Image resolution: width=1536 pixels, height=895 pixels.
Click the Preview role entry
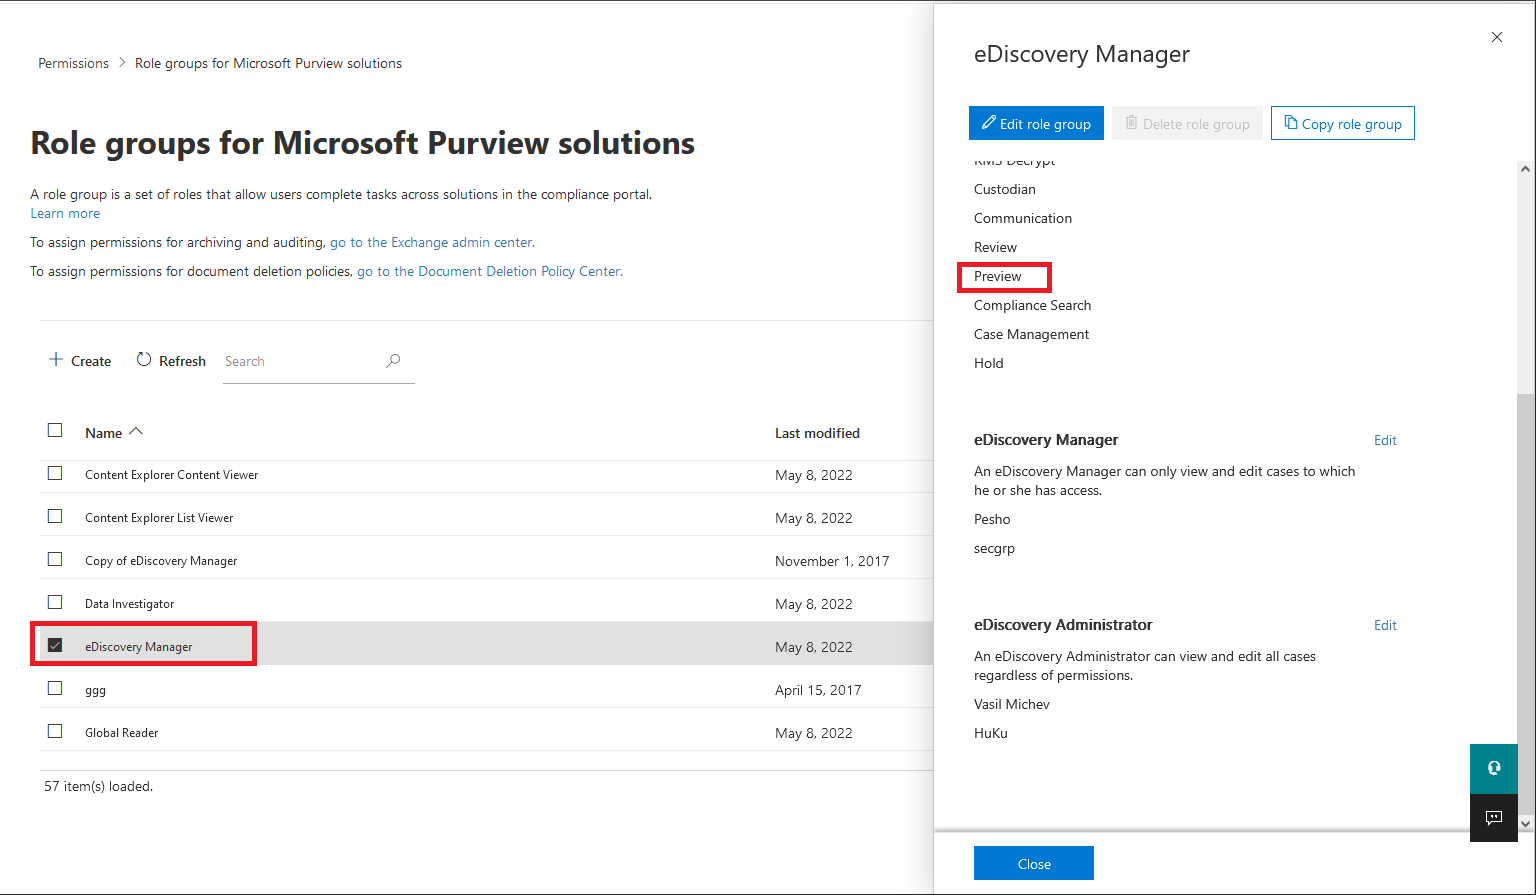tap(997, 276)
